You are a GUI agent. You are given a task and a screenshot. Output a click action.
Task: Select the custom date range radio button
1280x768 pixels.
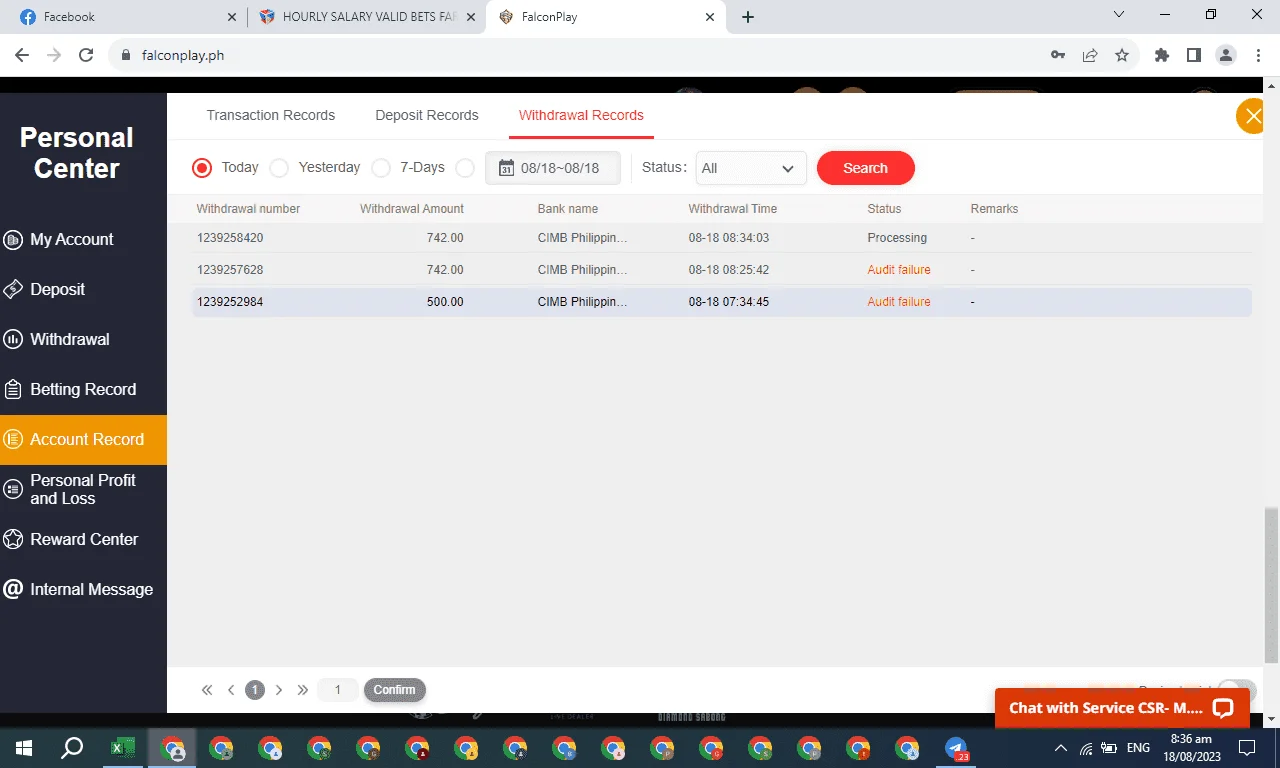coord(464,168)
